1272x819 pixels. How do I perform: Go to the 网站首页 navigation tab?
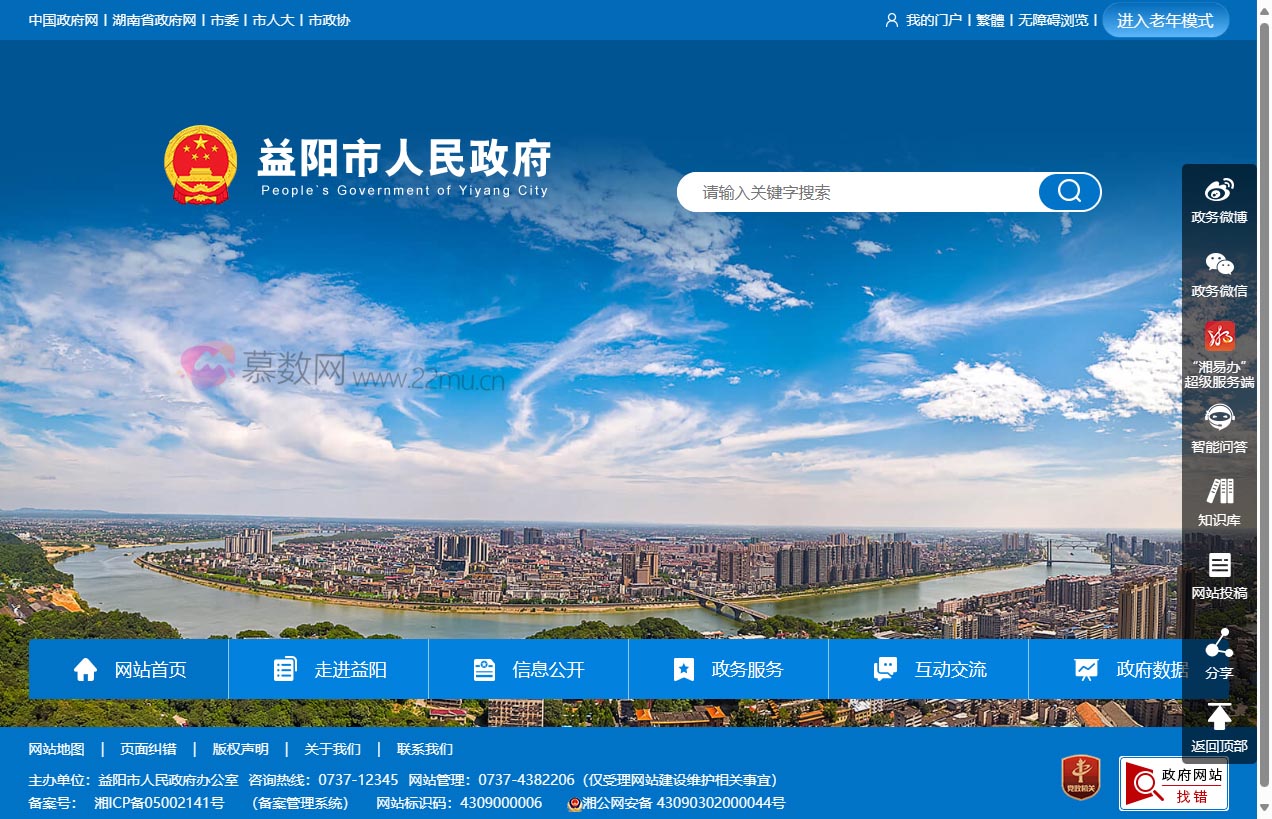pos(129,670)
